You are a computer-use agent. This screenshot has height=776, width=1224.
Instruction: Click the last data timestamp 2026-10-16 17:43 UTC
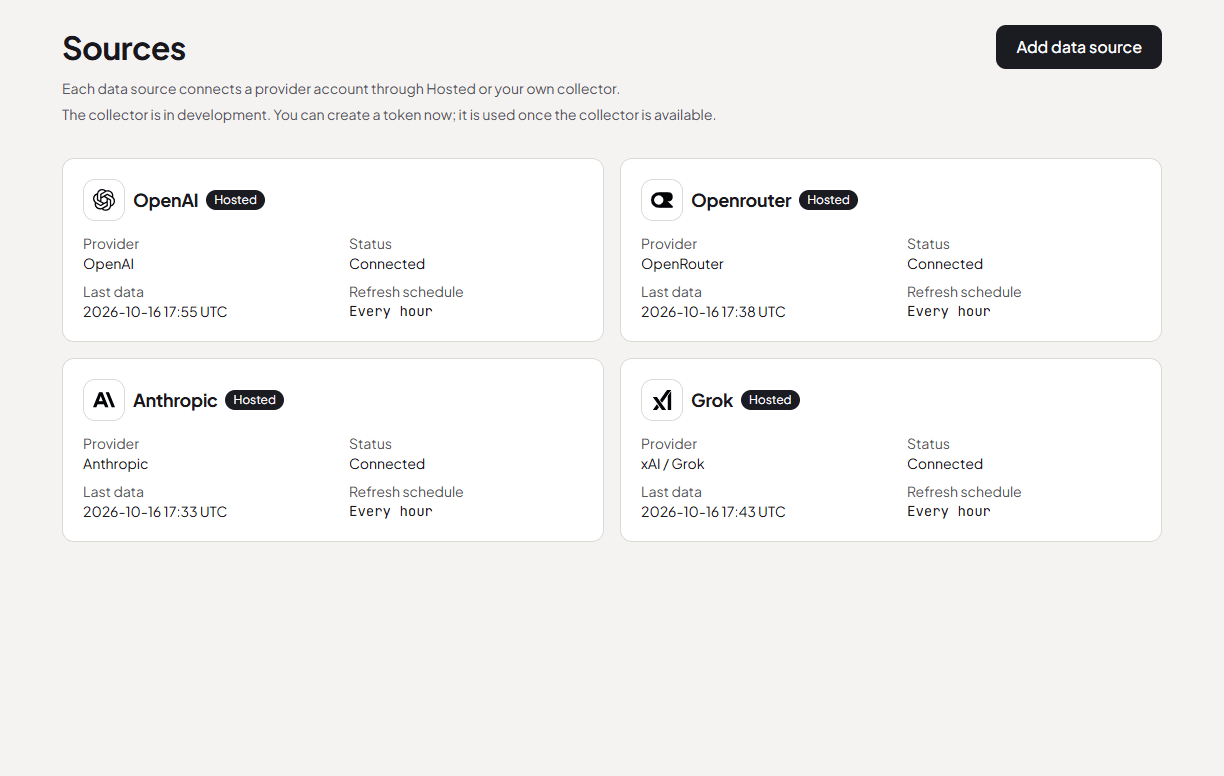tap(713, 512)
